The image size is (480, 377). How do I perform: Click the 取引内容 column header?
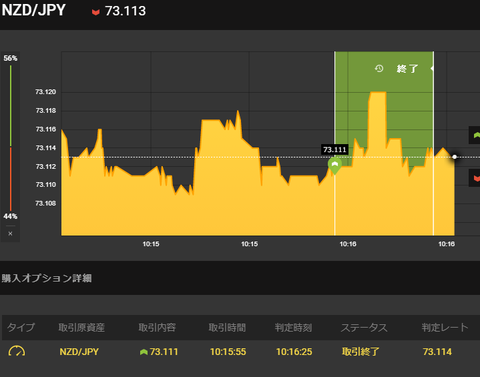click(x=157, y=327)
